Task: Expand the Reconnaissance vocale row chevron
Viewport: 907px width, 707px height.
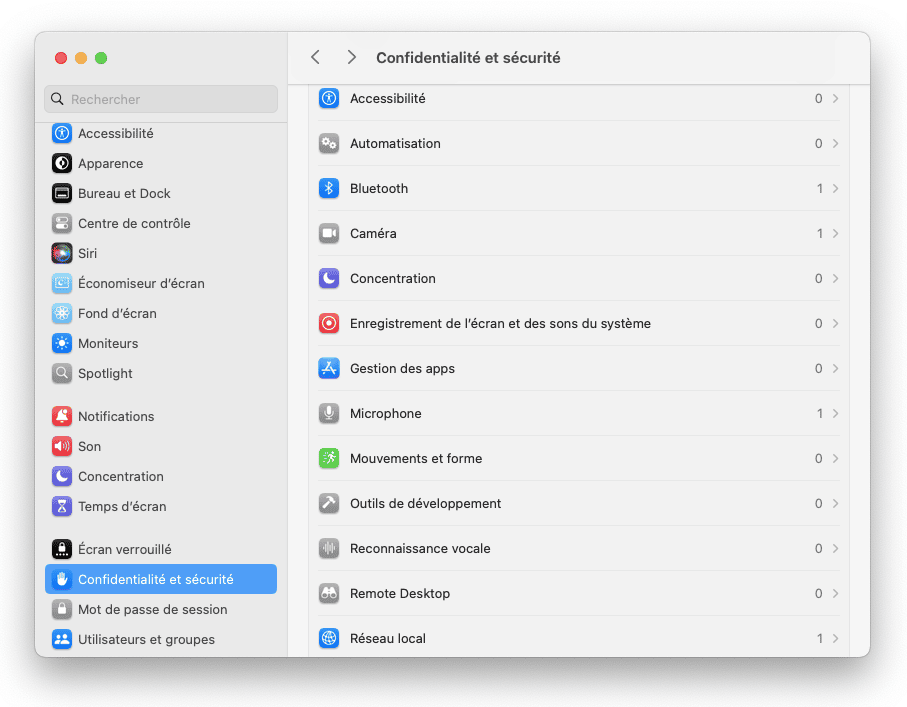Action: click(835, 548)
